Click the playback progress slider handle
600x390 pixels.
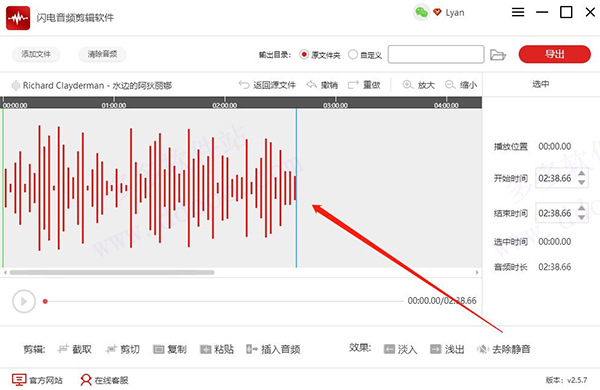point(45,301)
